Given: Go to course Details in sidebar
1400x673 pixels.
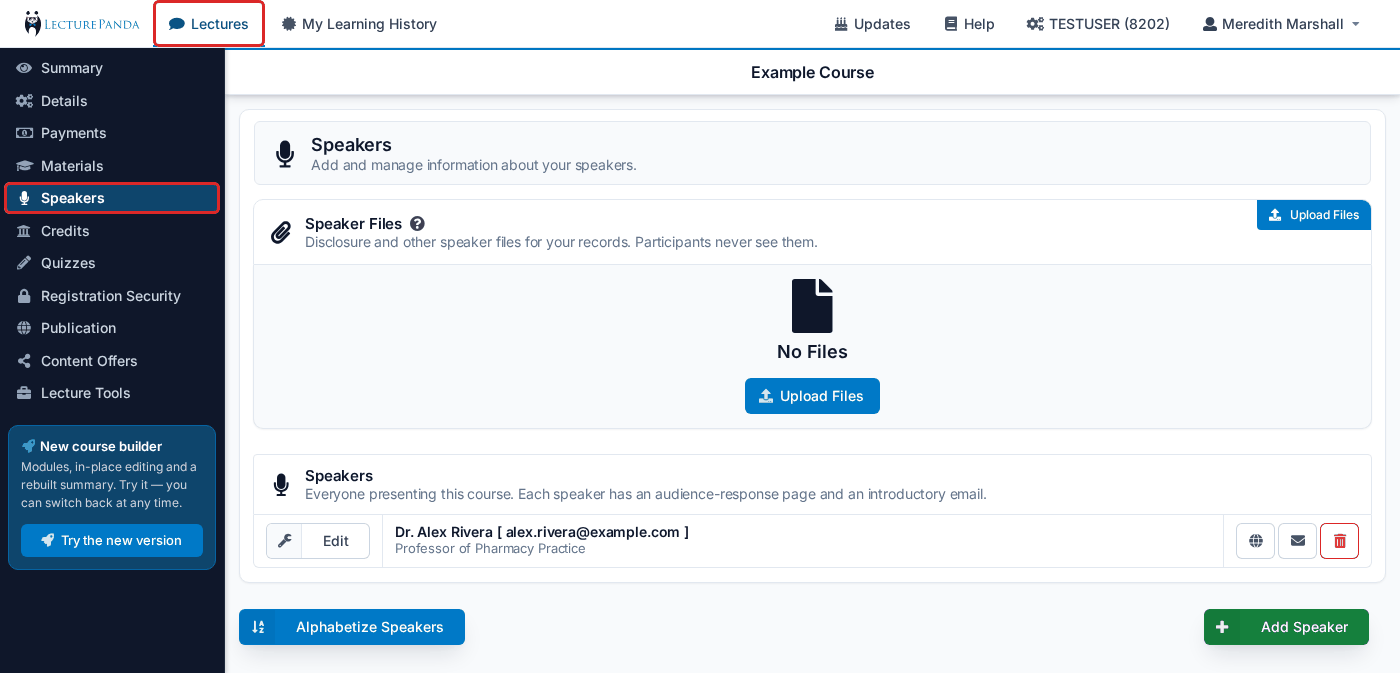Looking at the screenshot, I should point(112,101).
